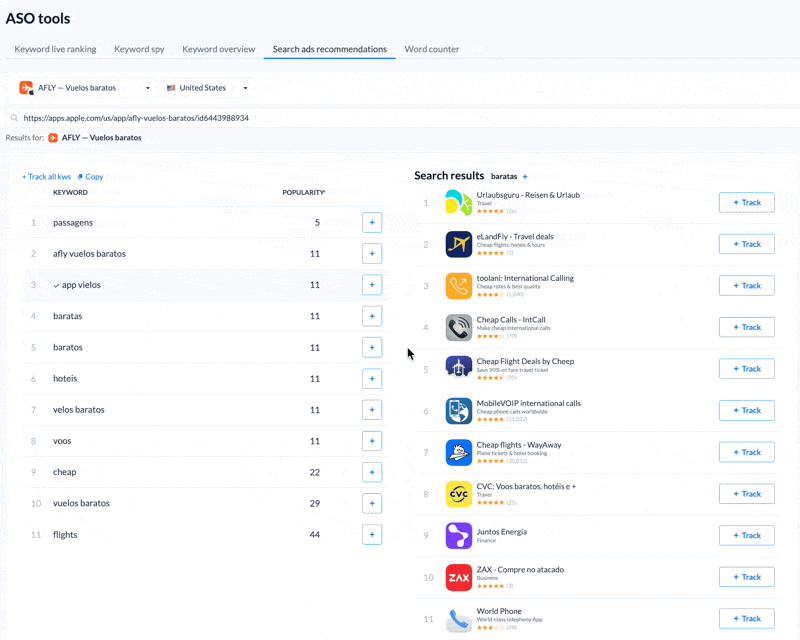Viewport: 800px width, 640px height.
Task: Select Search ads recommendations tab
Action: (x=330, y=49)
